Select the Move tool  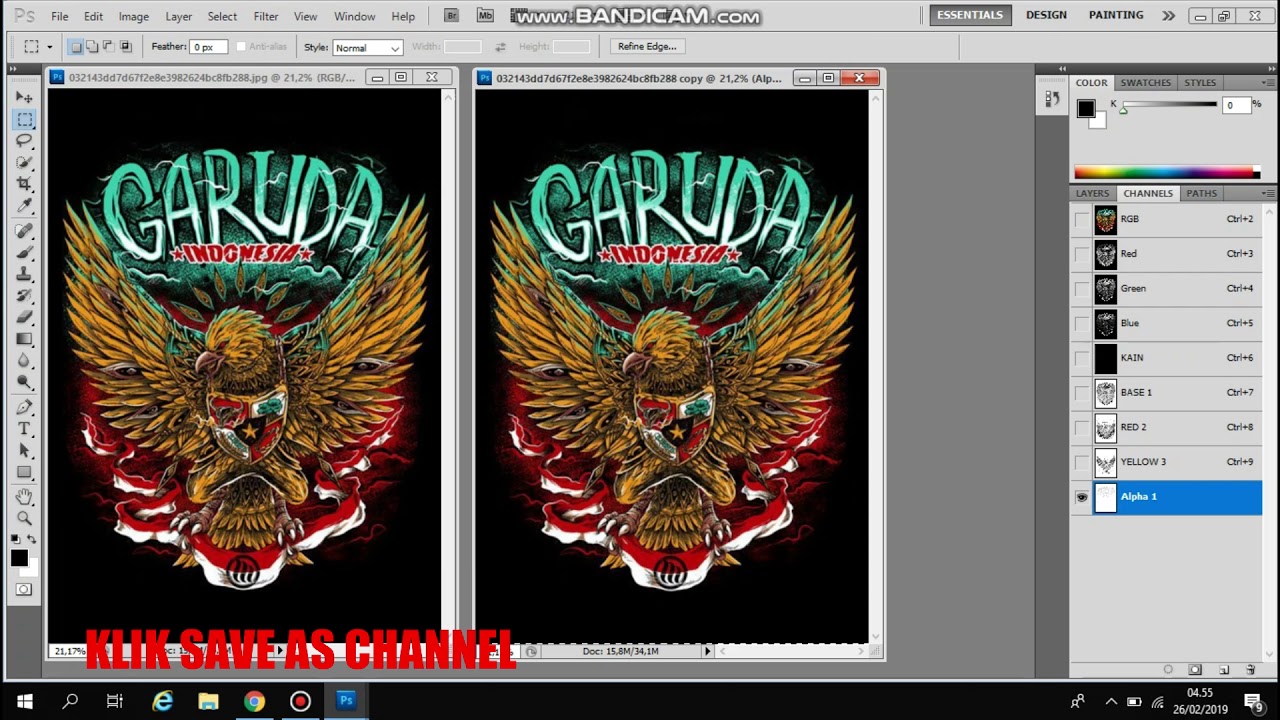24,97
